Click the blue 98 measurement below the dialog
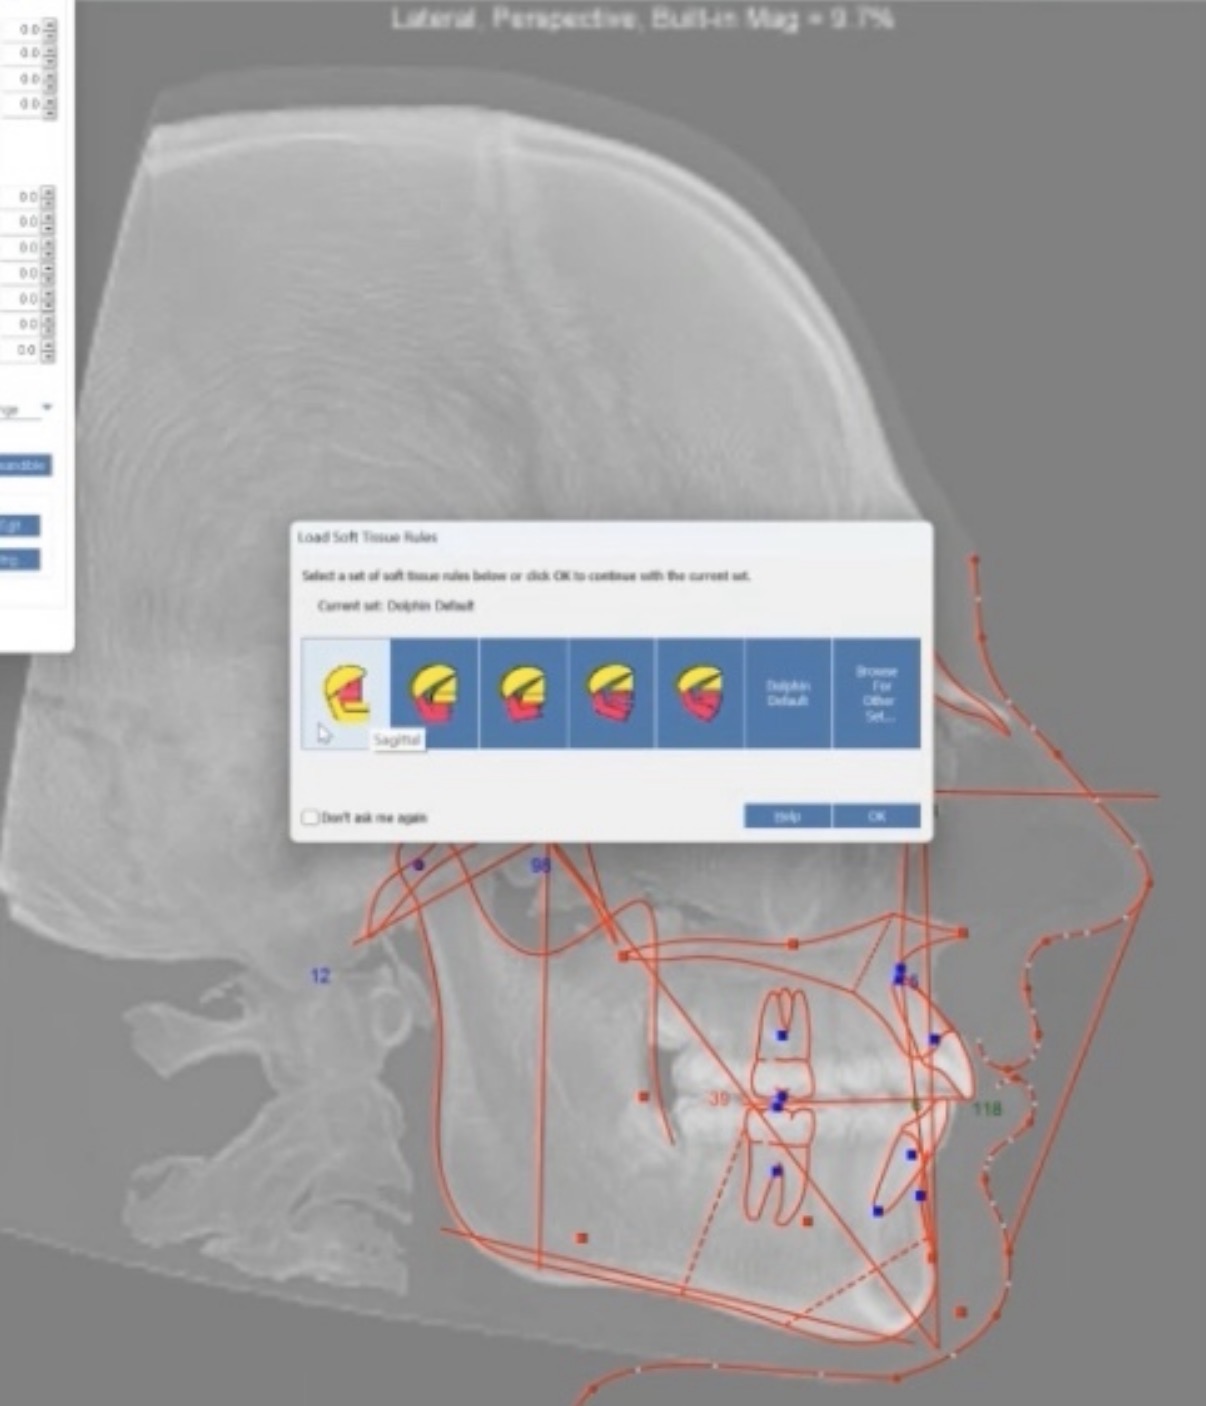The height and width of the screenshot is (1406, 1206). (x=541, y=865)
